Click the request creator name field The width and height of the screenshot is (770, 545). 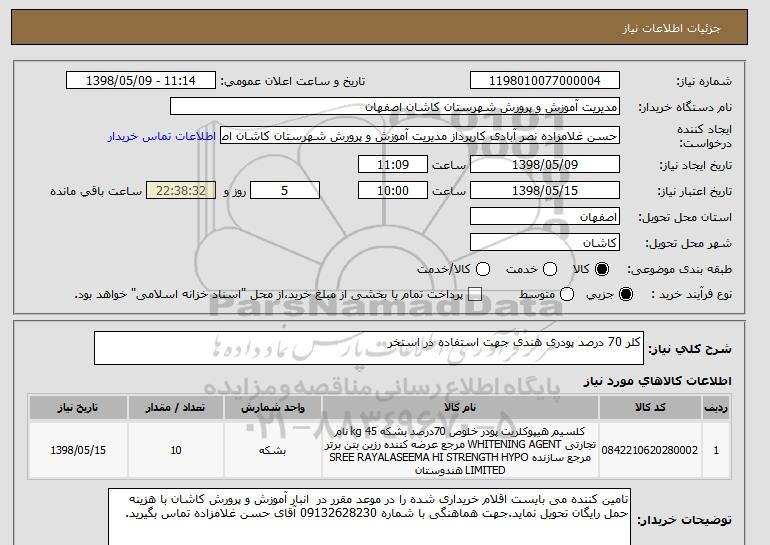pyautogui.click(x=420, y=136)
